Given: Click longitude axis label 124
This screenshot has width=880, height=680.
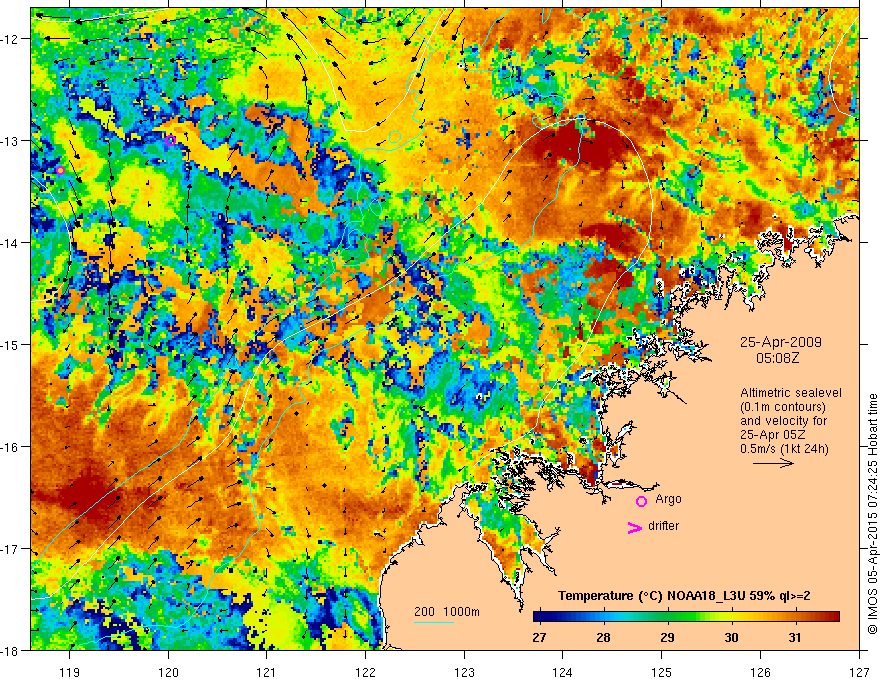Looking at the screenshot, I should [563, 672].
